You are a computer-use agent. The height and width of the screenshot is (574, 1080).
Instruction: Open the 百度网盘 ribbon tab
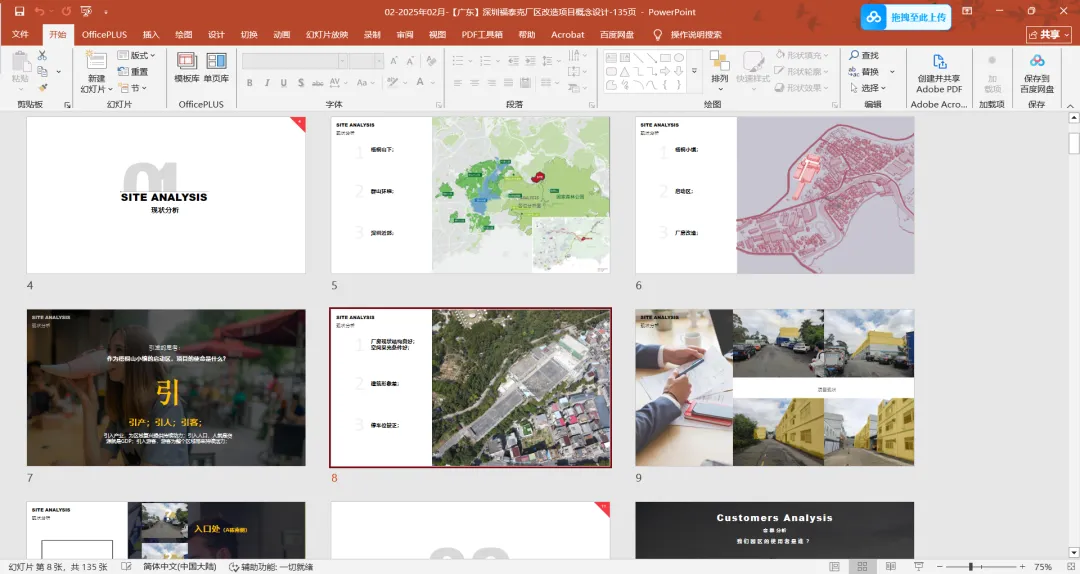(616, 34)
